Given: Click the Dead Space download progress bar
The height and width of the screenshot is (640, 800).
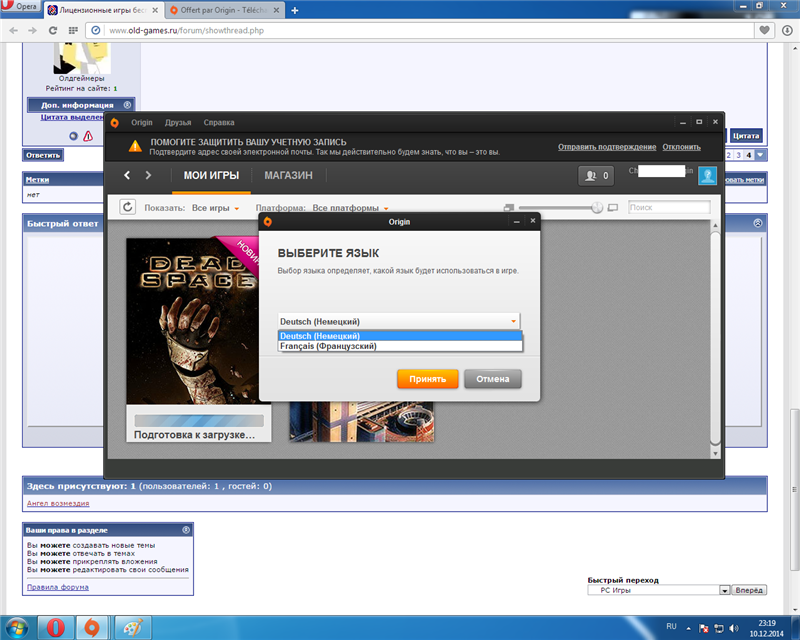Looking at the screenshot, I should (x=199, y=421).
